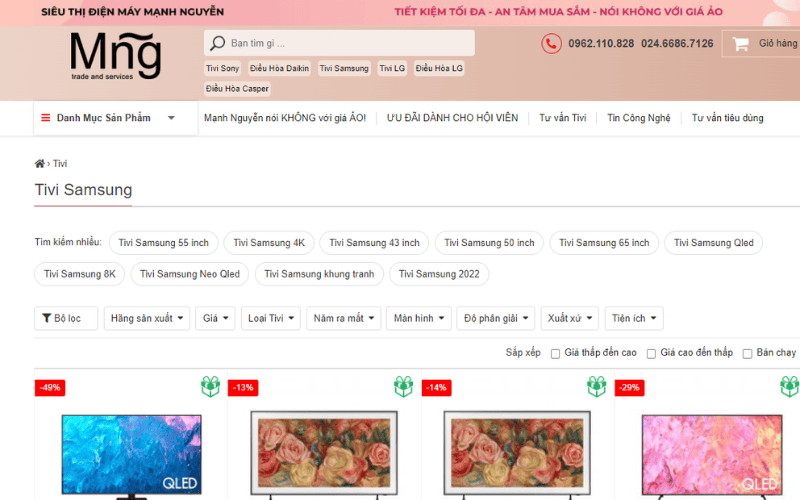The width and height of the screenshot is (800, 500).
Task: Open the blue QLED TV product thumbnail
Action: (x=132, y=456)
